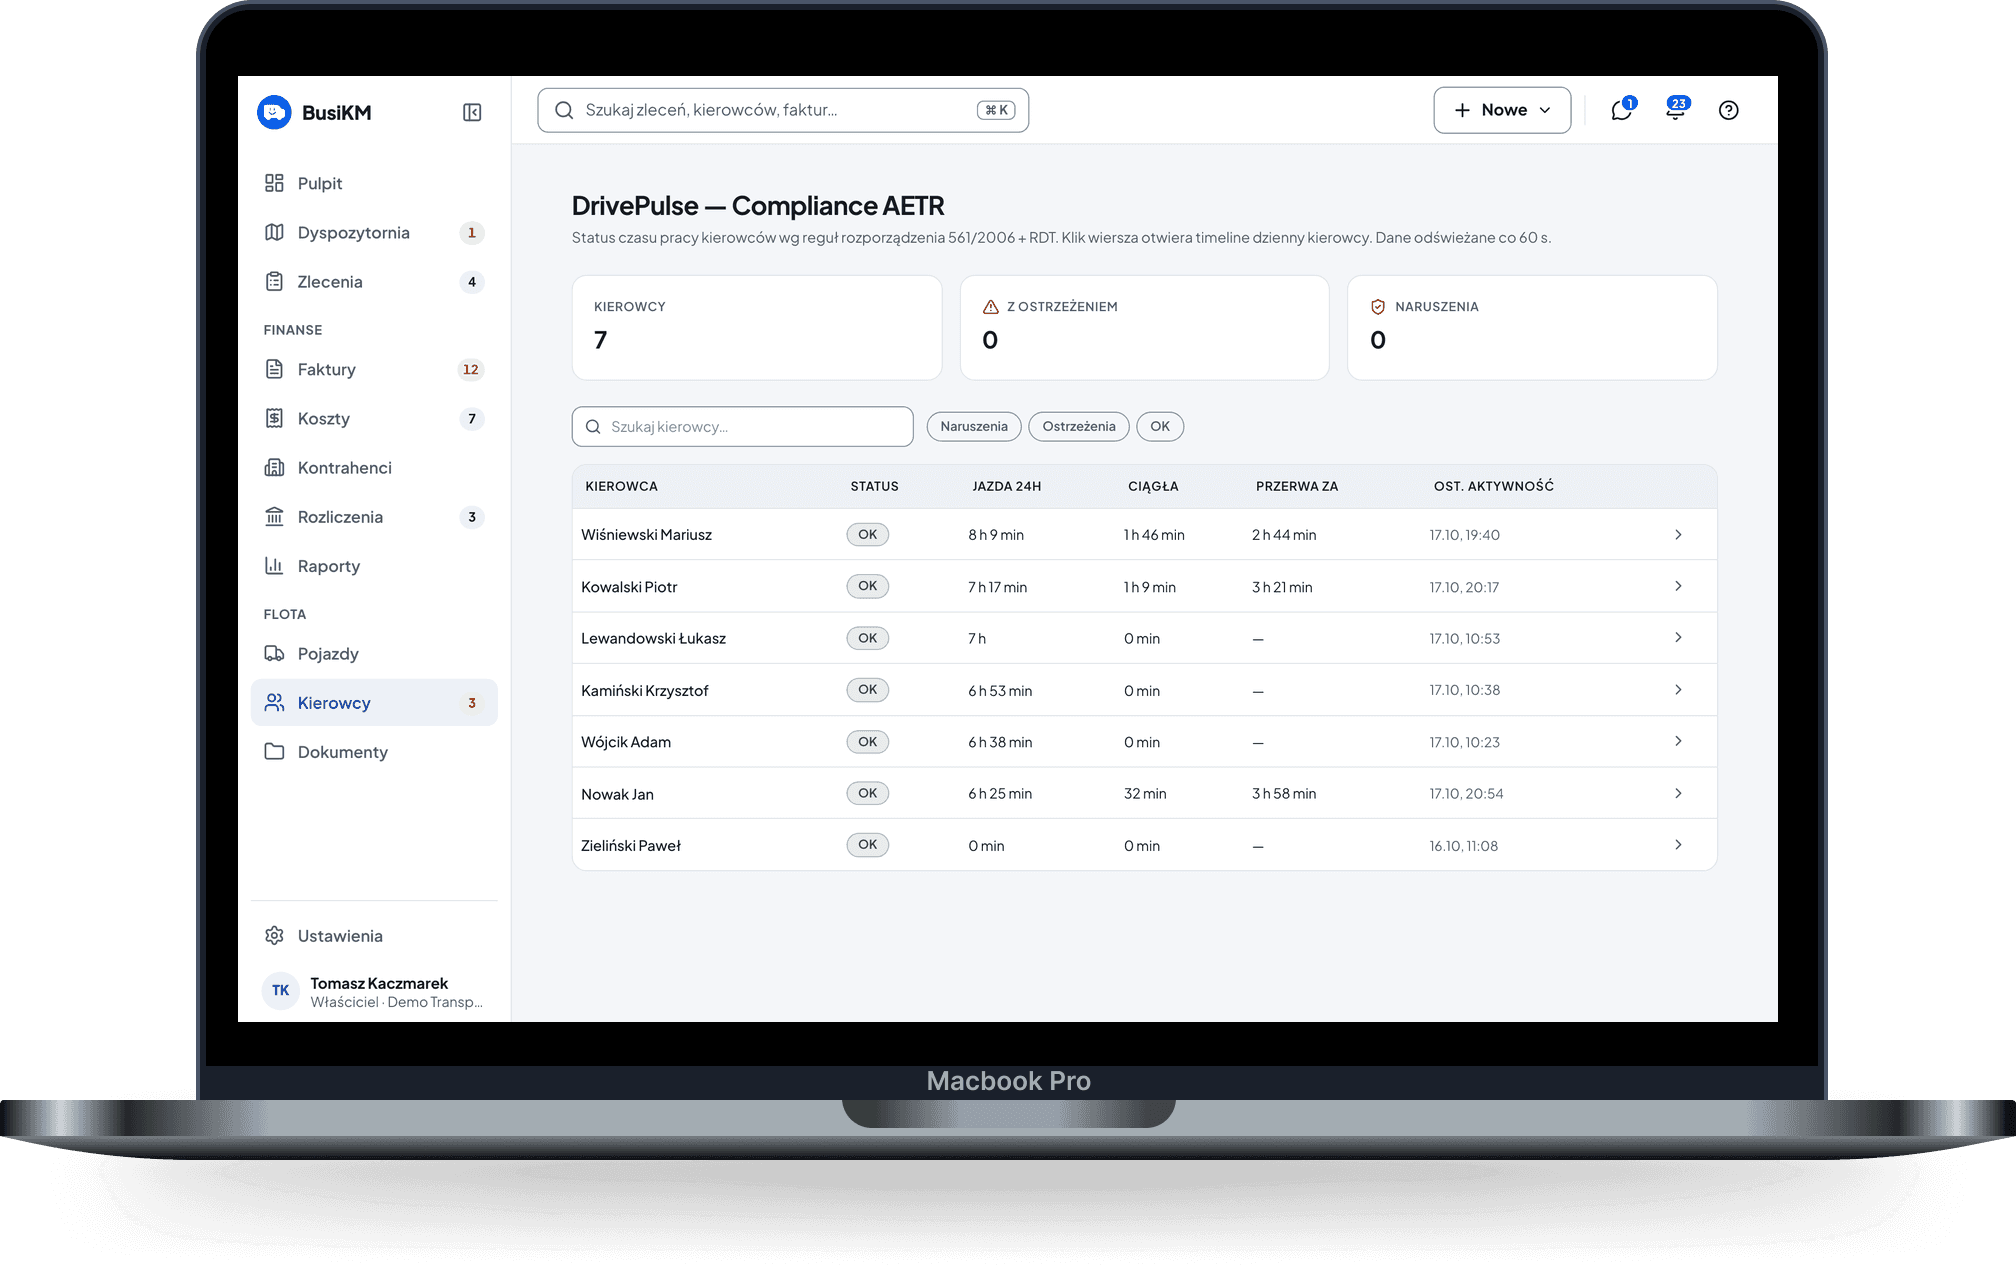Expand the Lewandowski Łukasz row chevron
The width and height of the screenshot is (2016, 1270).
(1678, 638)
